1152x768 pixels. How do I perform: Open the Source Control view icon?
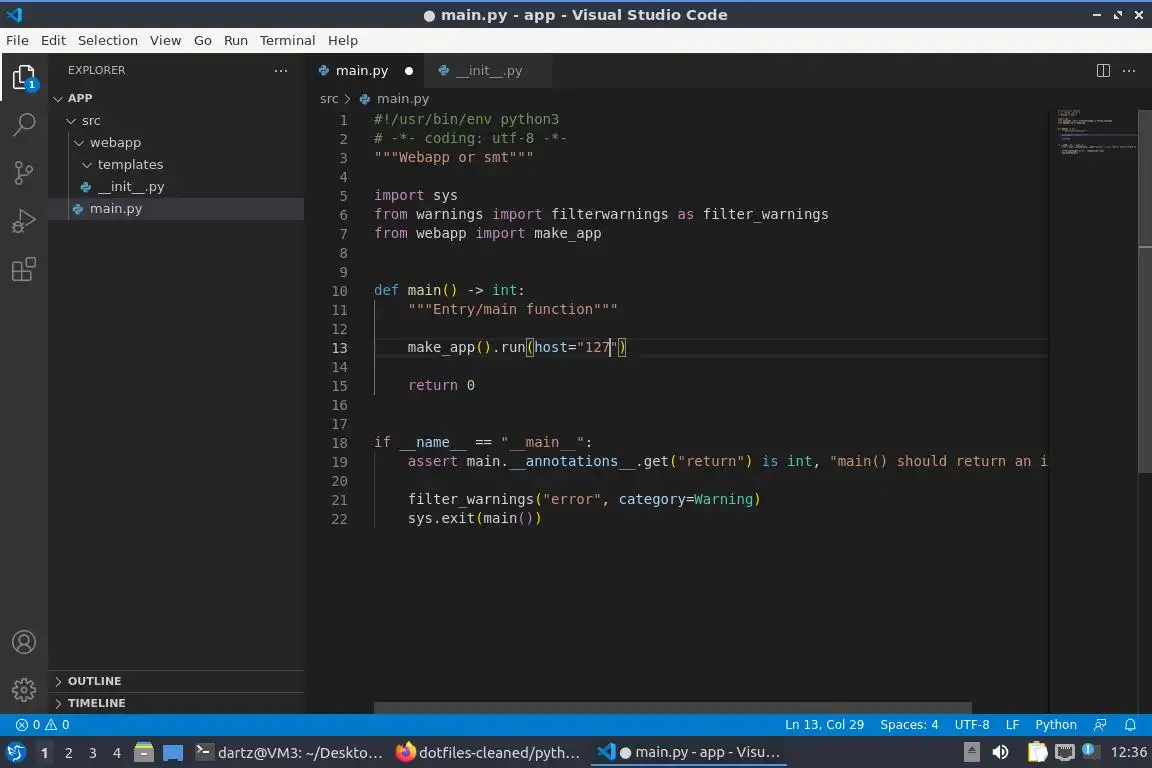click(24, 173)
